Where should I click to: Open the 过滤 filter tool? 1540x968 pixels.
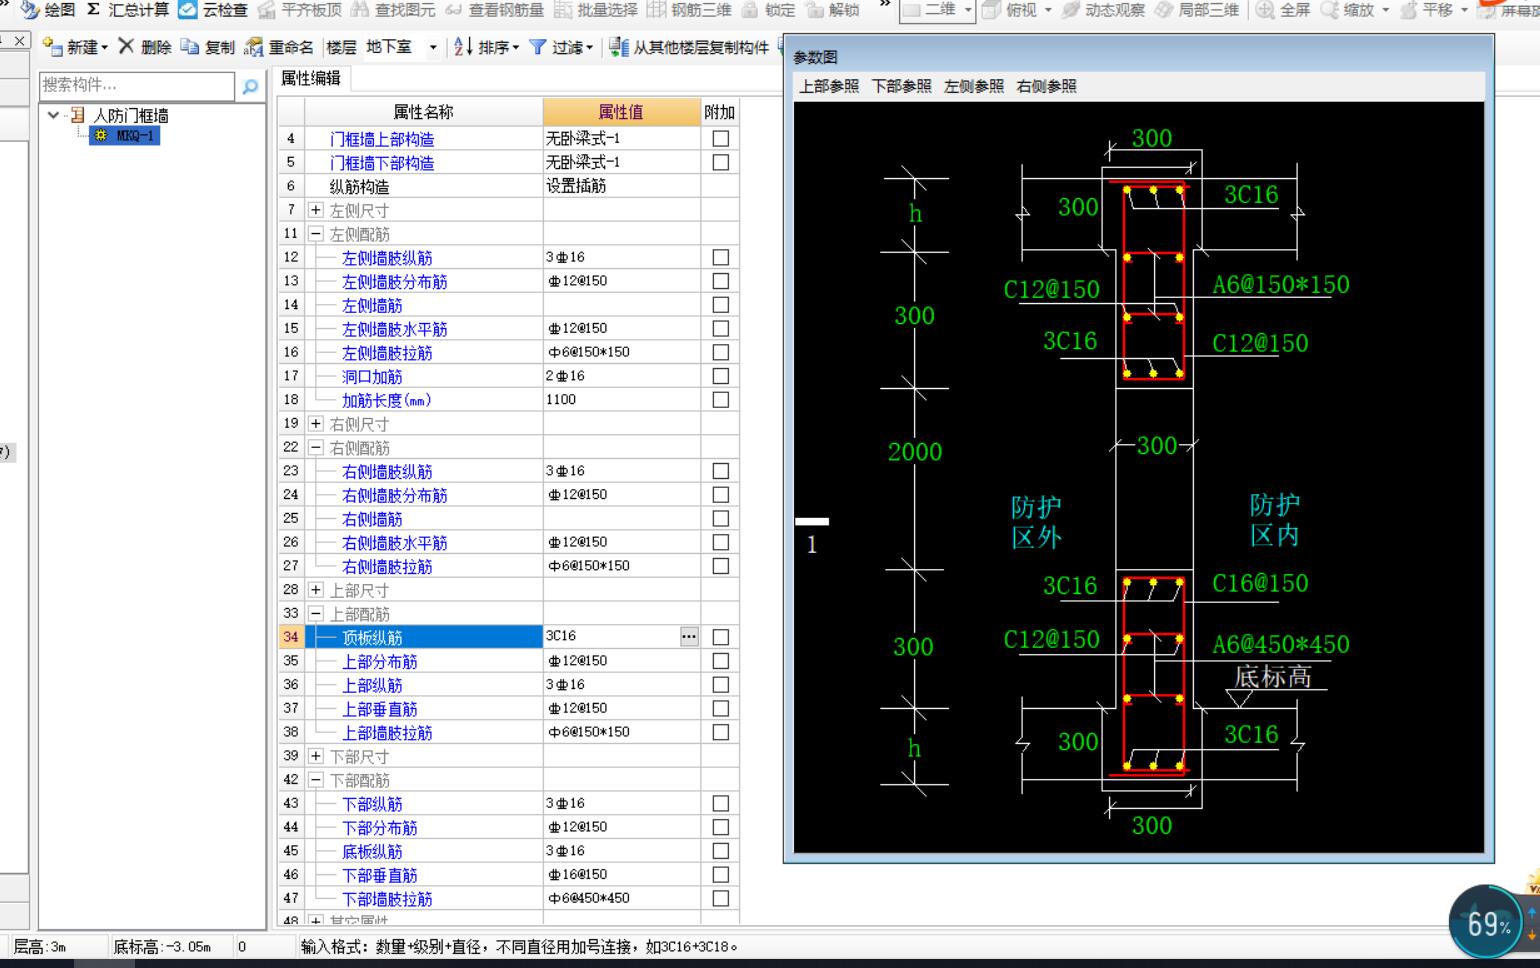(x=538, y=47)
